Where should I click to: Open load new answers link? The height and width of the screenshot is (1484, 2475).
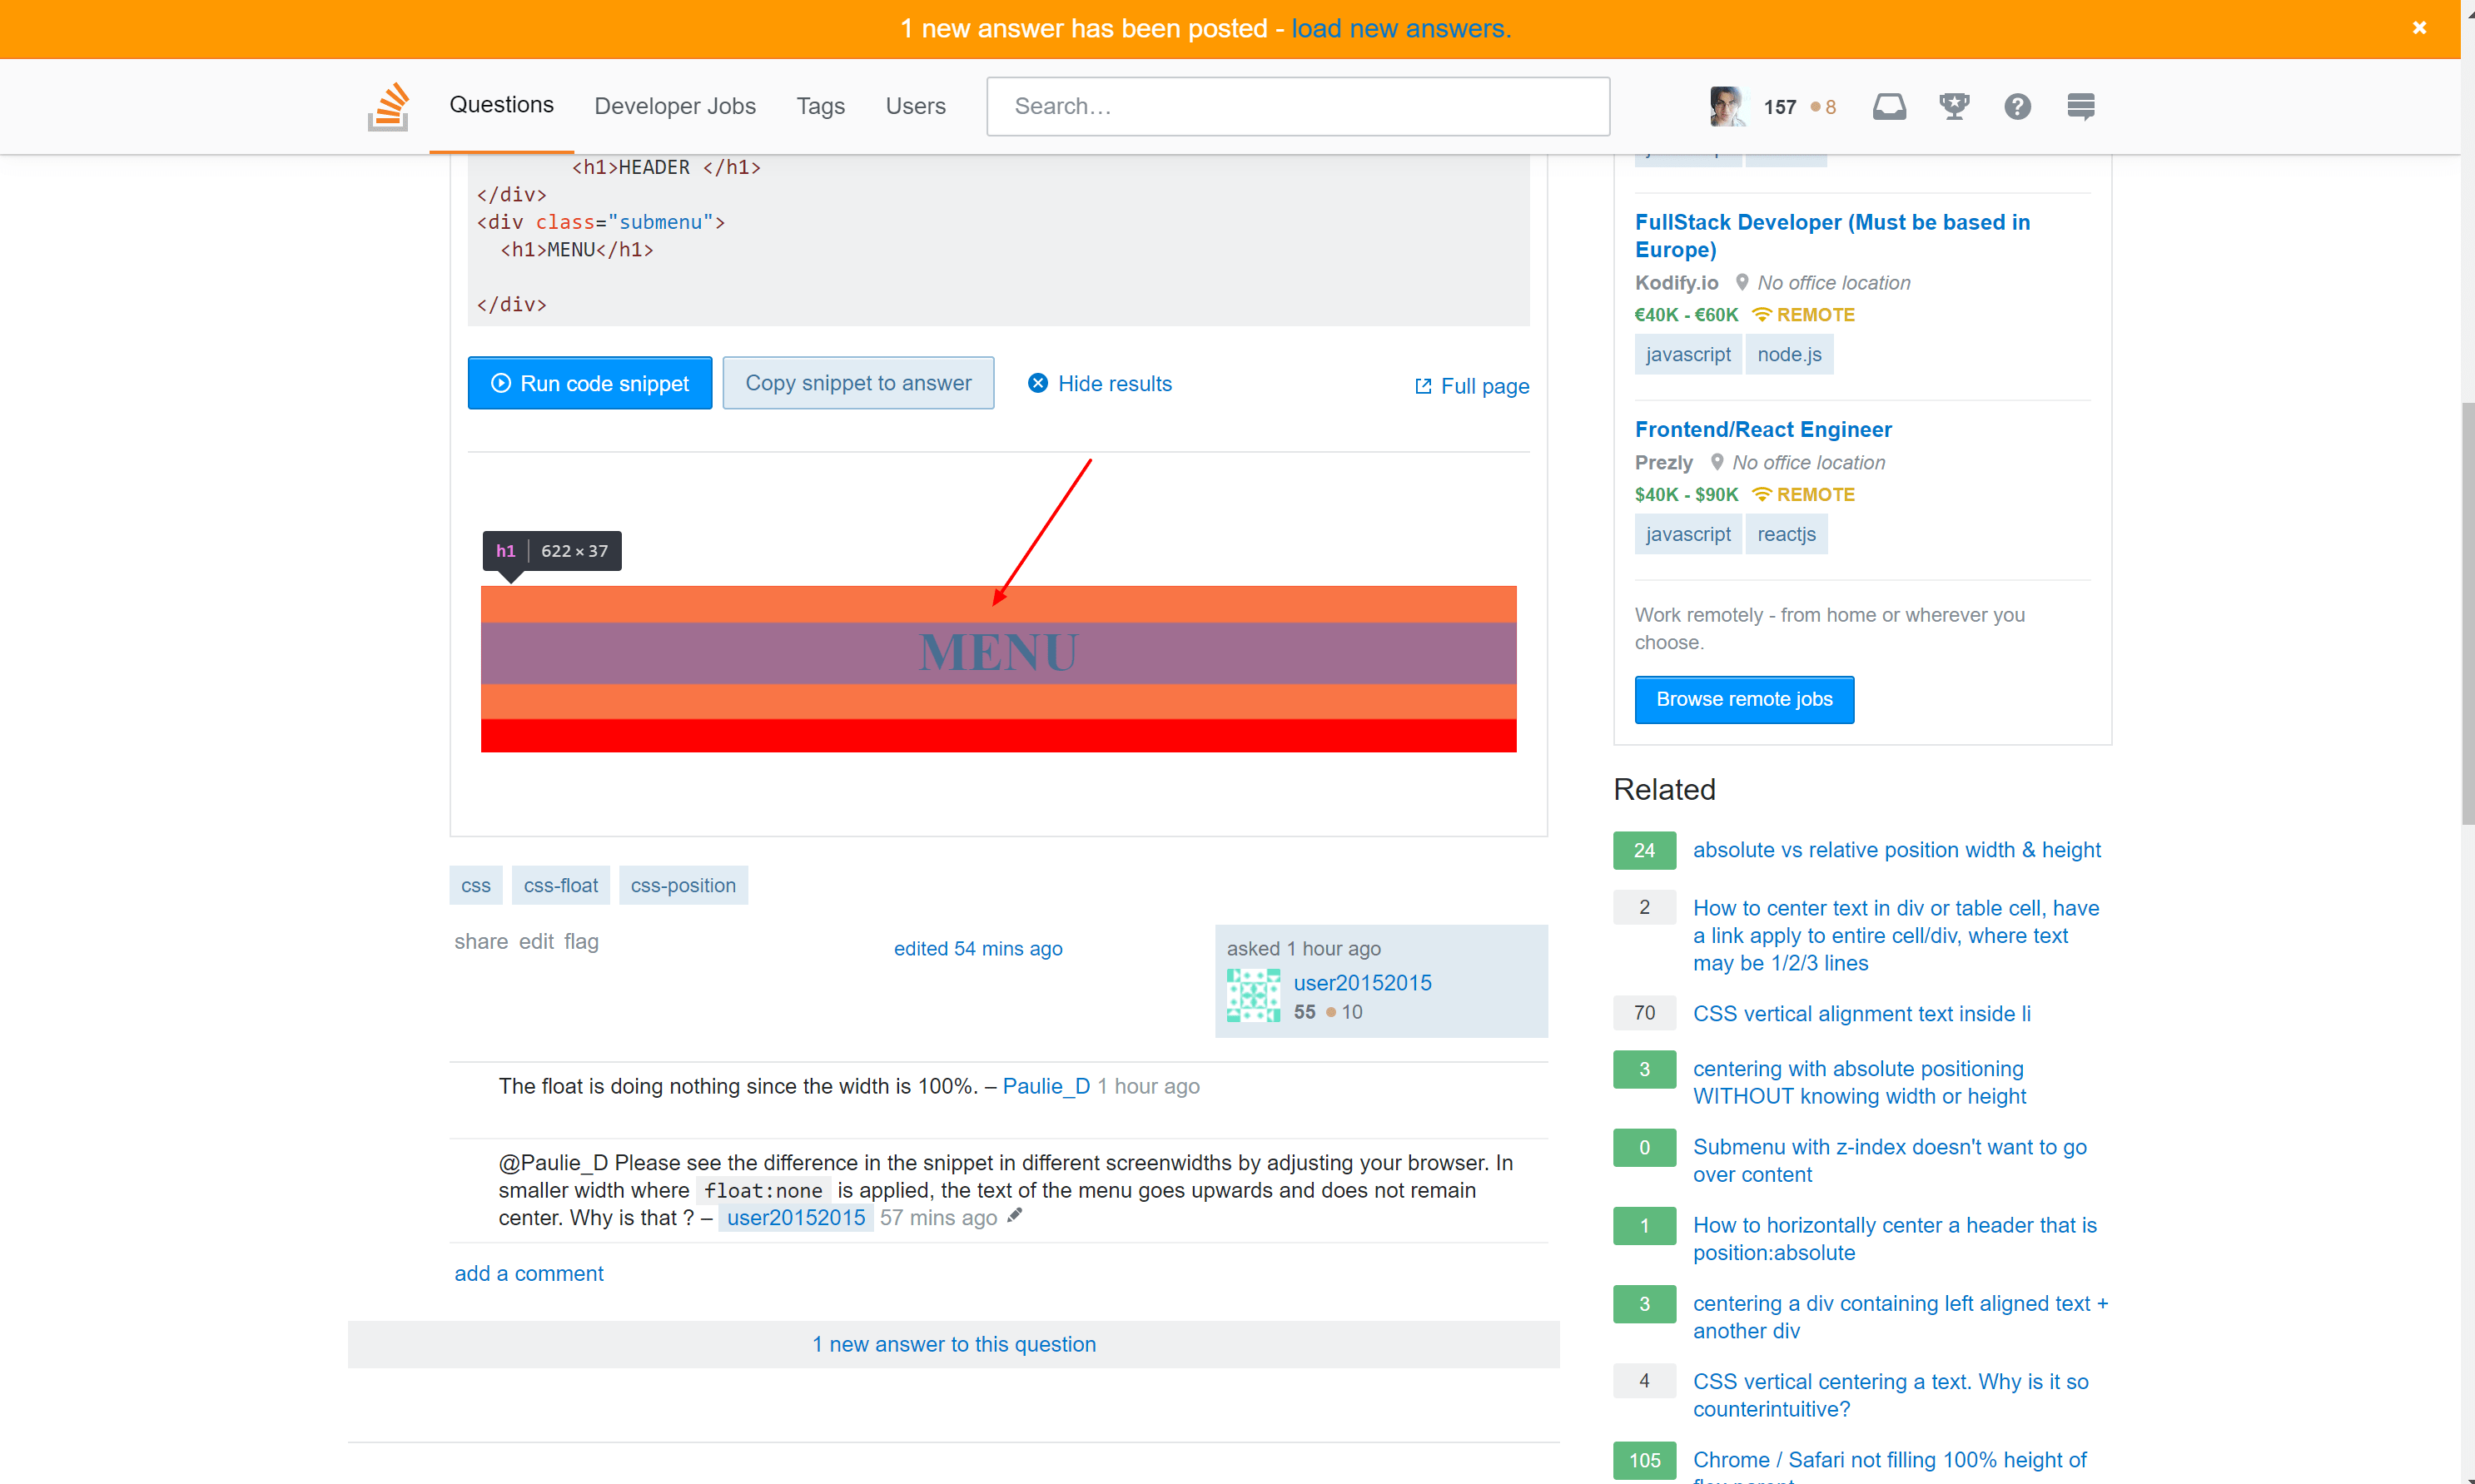pos(1401,28)
